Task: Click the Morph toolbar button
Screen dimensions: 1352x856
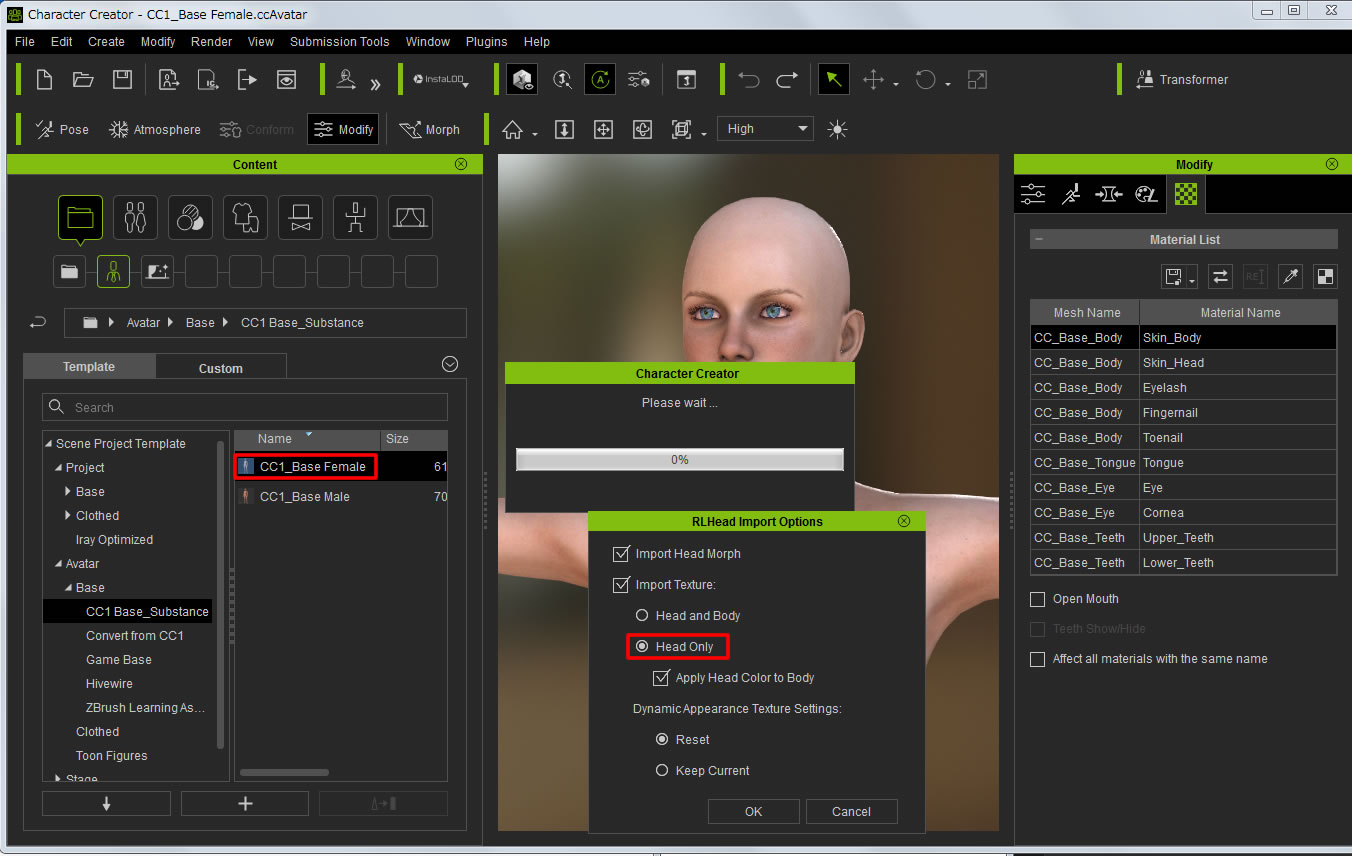Action: click(x=430, y=130)
